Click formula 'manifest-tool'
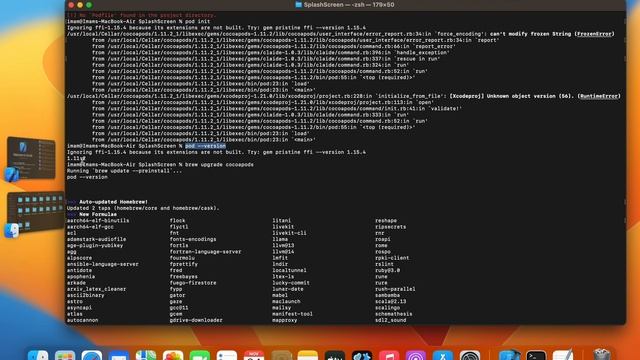The height and width of the screenshot is (360, 640). click(292, 314)
